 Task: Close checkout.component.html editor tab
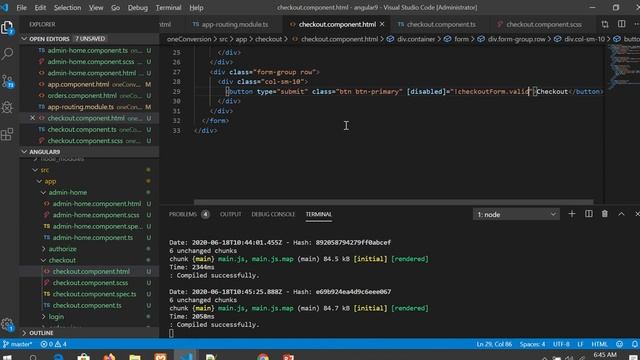(x=382, y=24)
